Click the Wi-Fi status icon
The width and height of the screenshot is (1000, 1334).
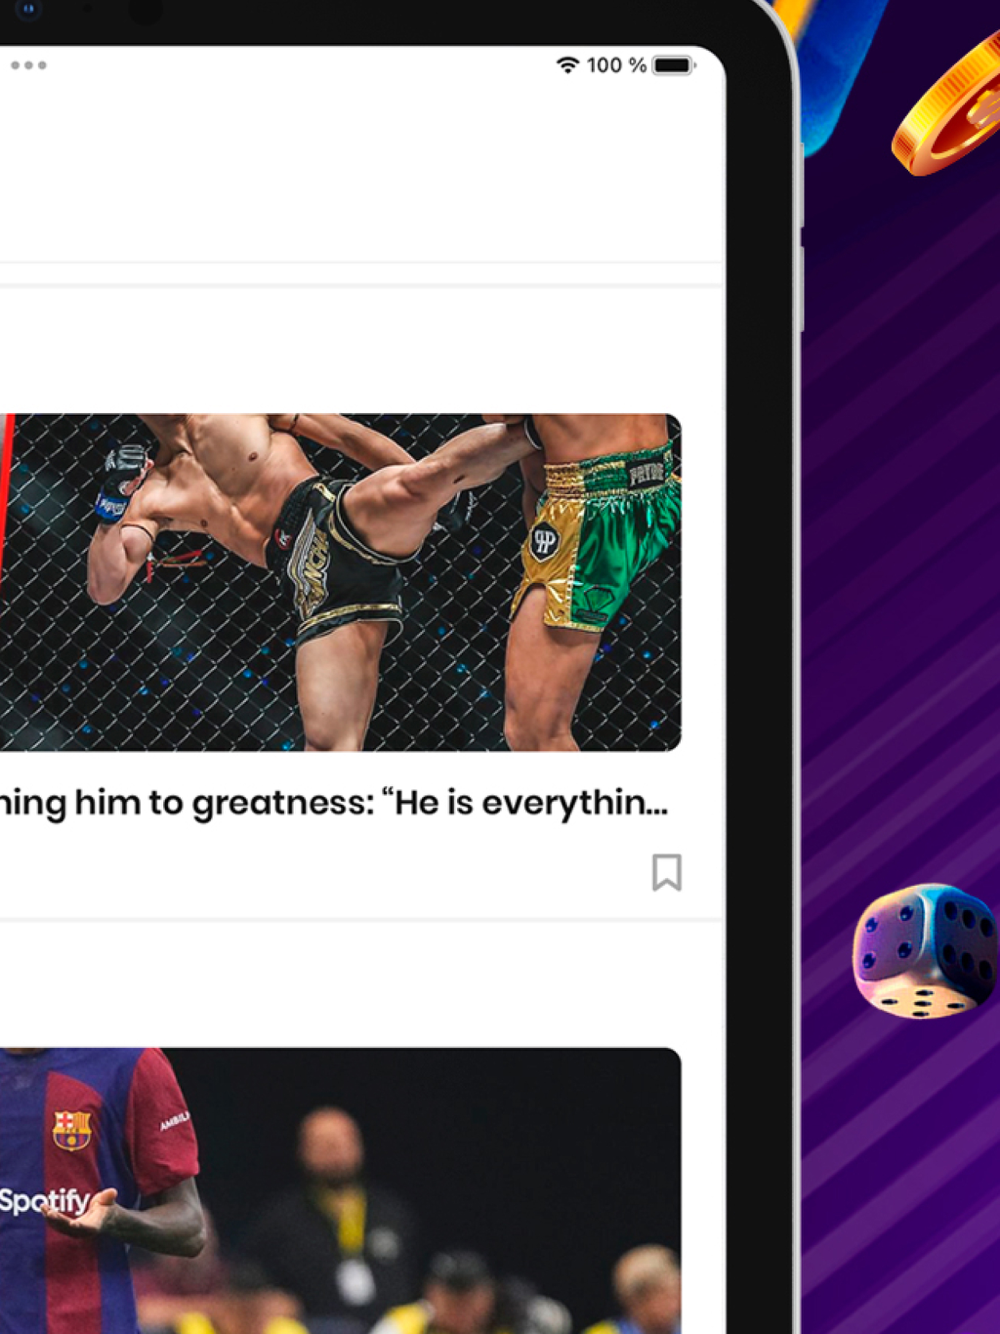[567, 65]
